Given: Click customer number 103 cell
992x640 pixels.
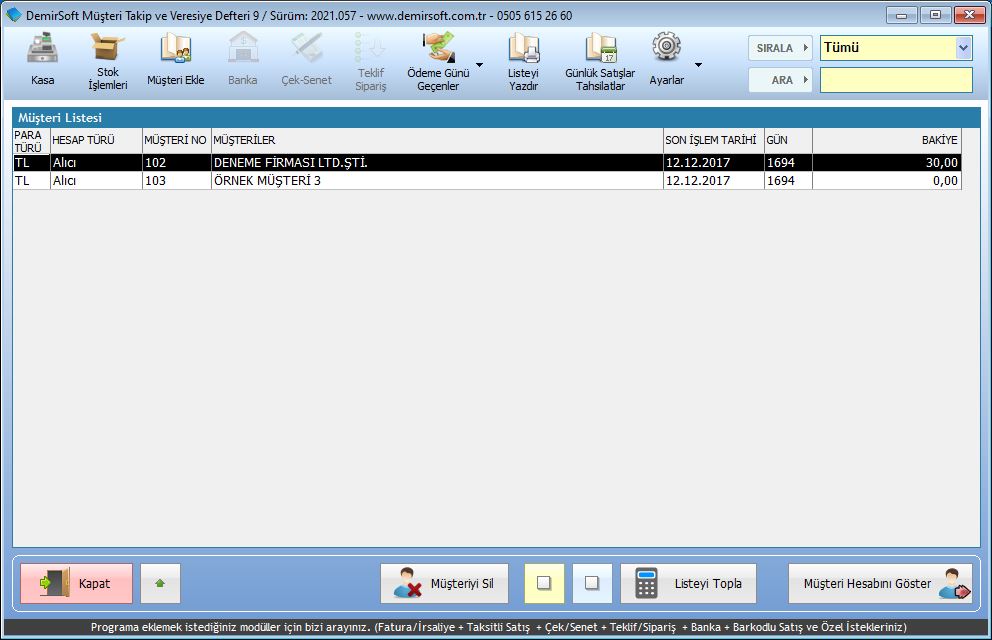Looking at the screenshot, I should click(x=177, y=180).
